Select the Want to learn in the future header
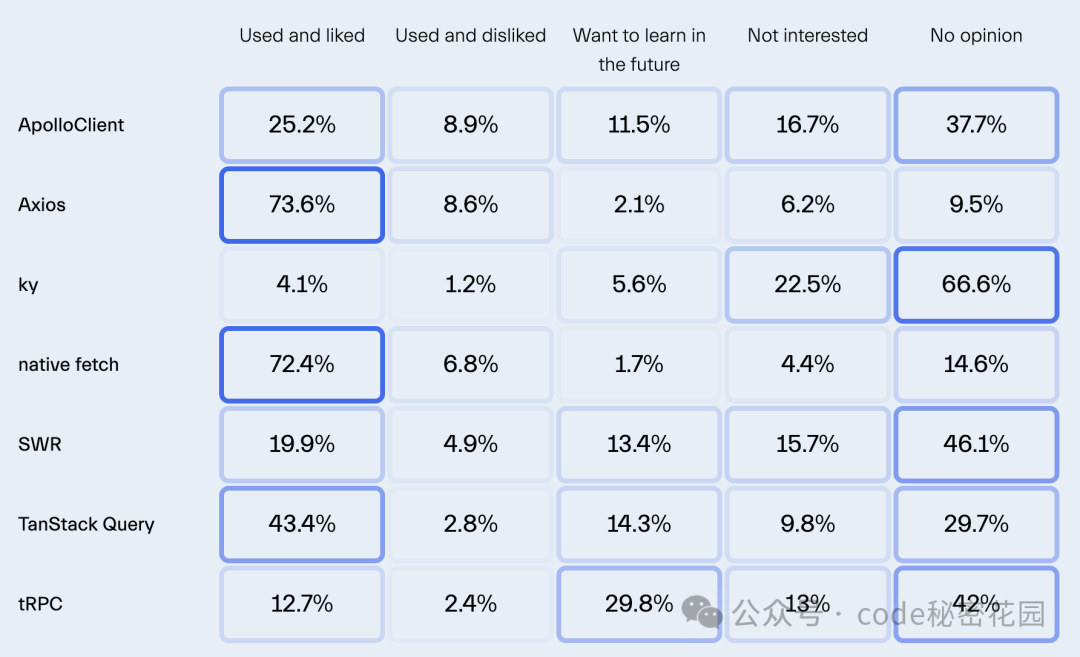Viewport: 1080px width, 657px height. (638, 50)
